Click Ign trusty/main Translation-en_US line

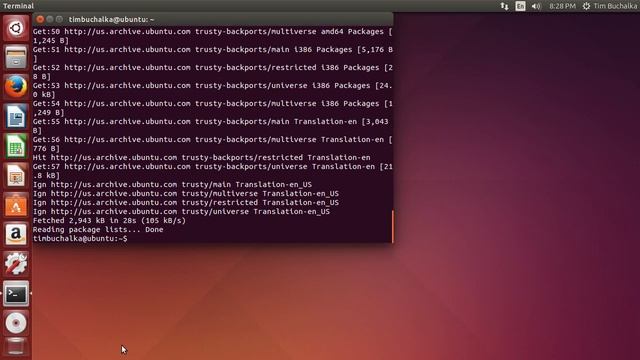pos(172,184)
